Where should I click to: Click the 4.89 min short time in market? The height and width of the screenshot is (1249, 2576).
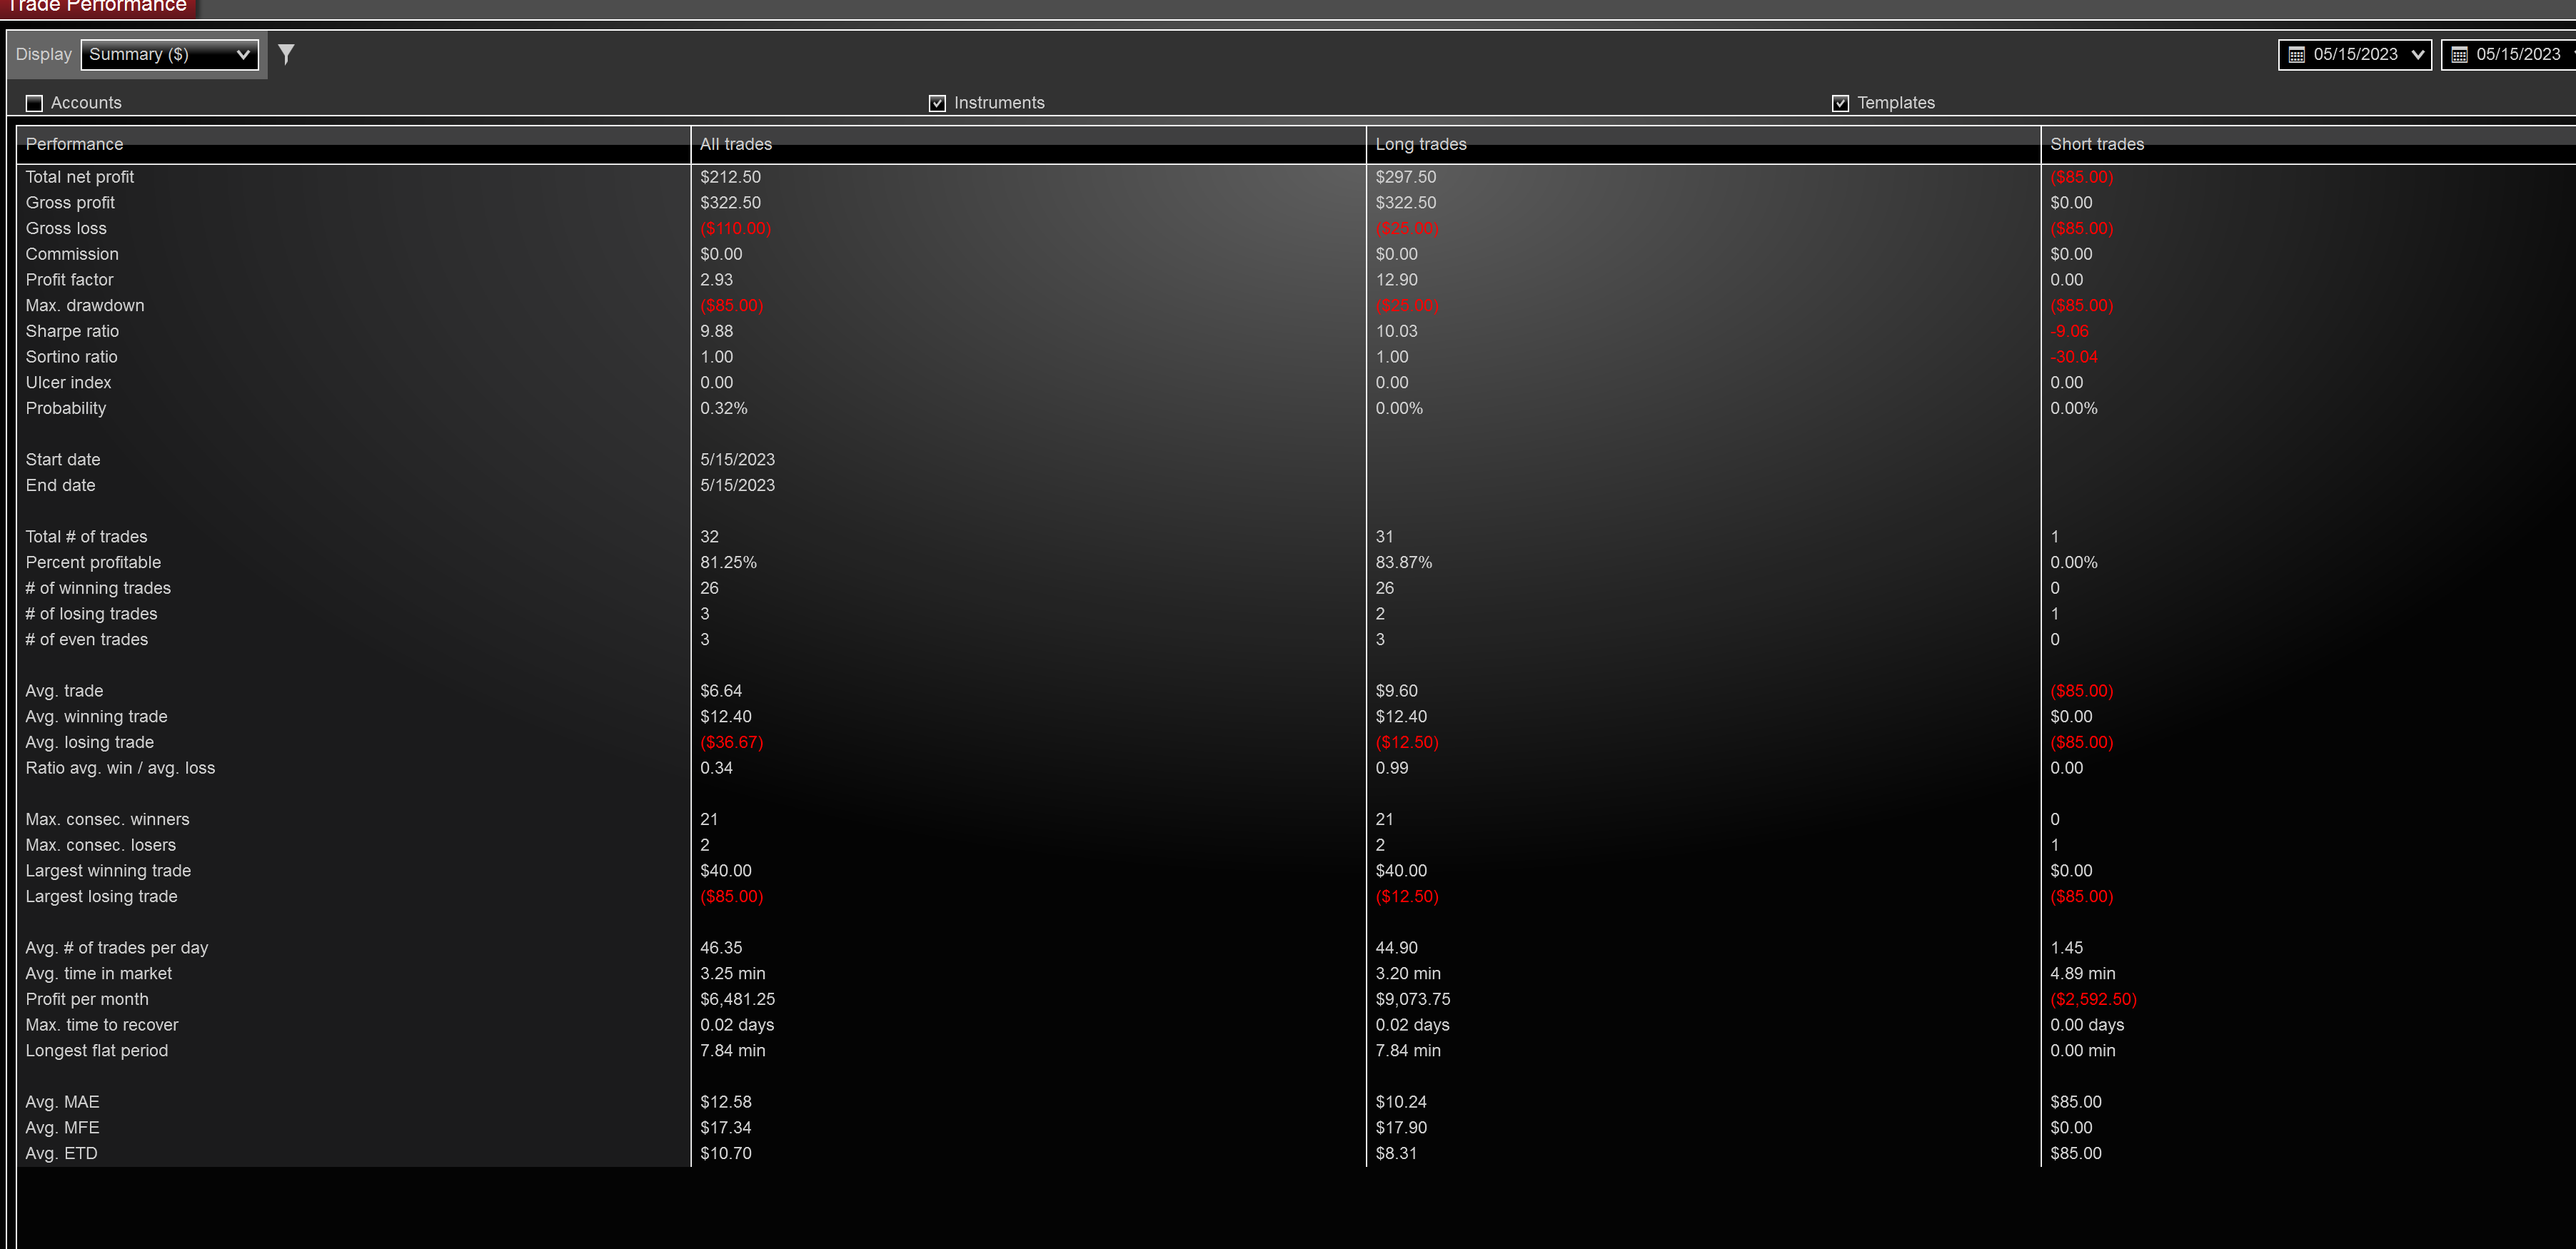pyautogui.click(x=2082, y=974)
